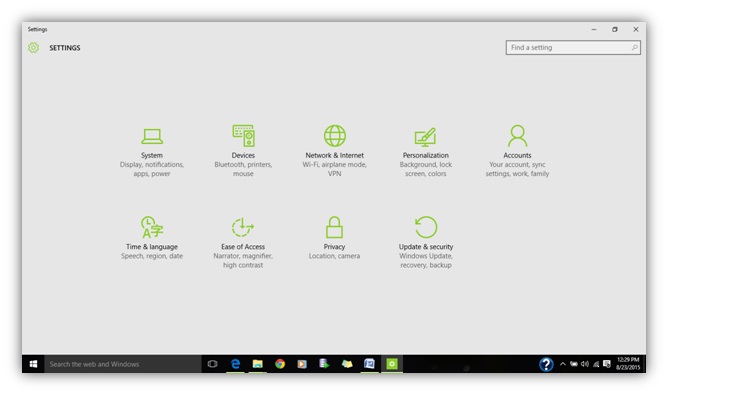Viewport: 736px width, 395px height.
Task: Minimize the Settings window
Action: click(x=594, y=29)
